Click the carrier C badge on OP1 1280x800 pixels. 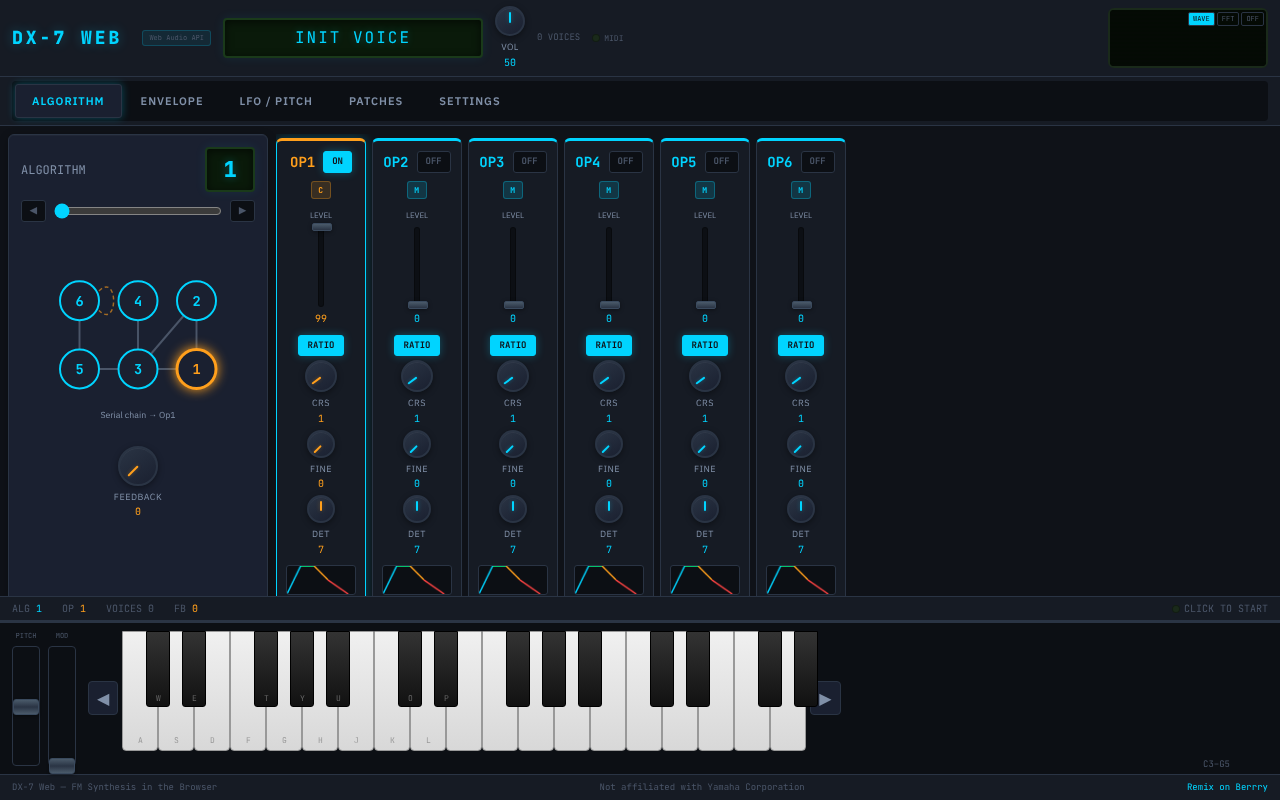321,189
